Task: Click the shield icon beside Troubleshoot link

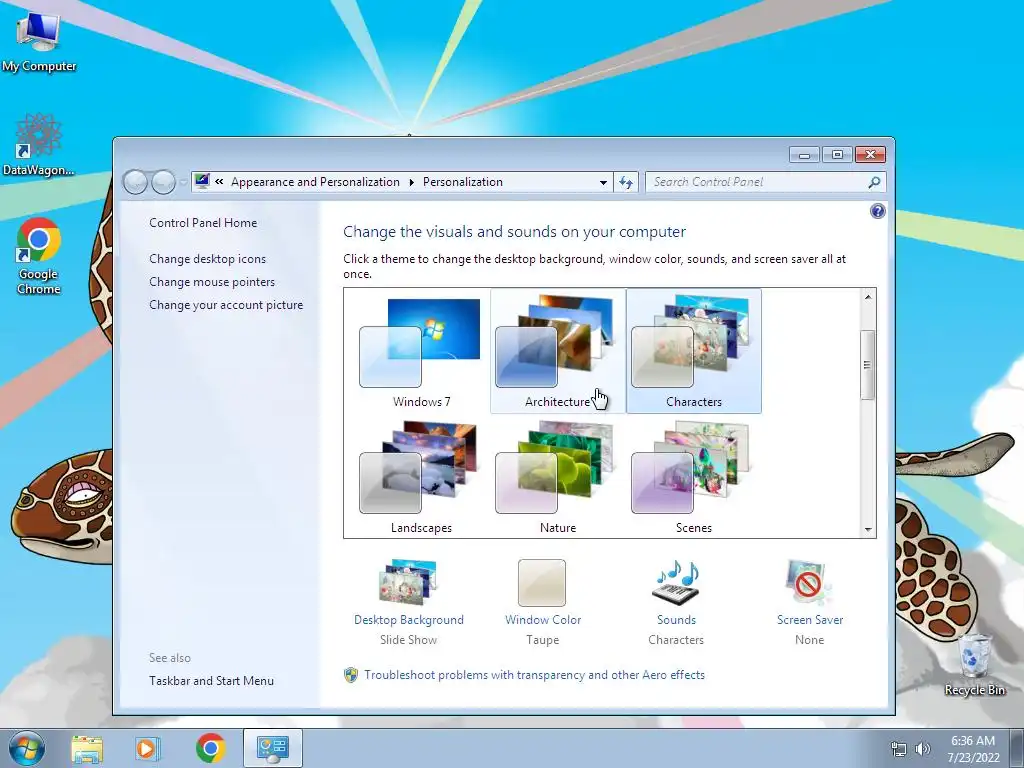Action: coord(351,675)
